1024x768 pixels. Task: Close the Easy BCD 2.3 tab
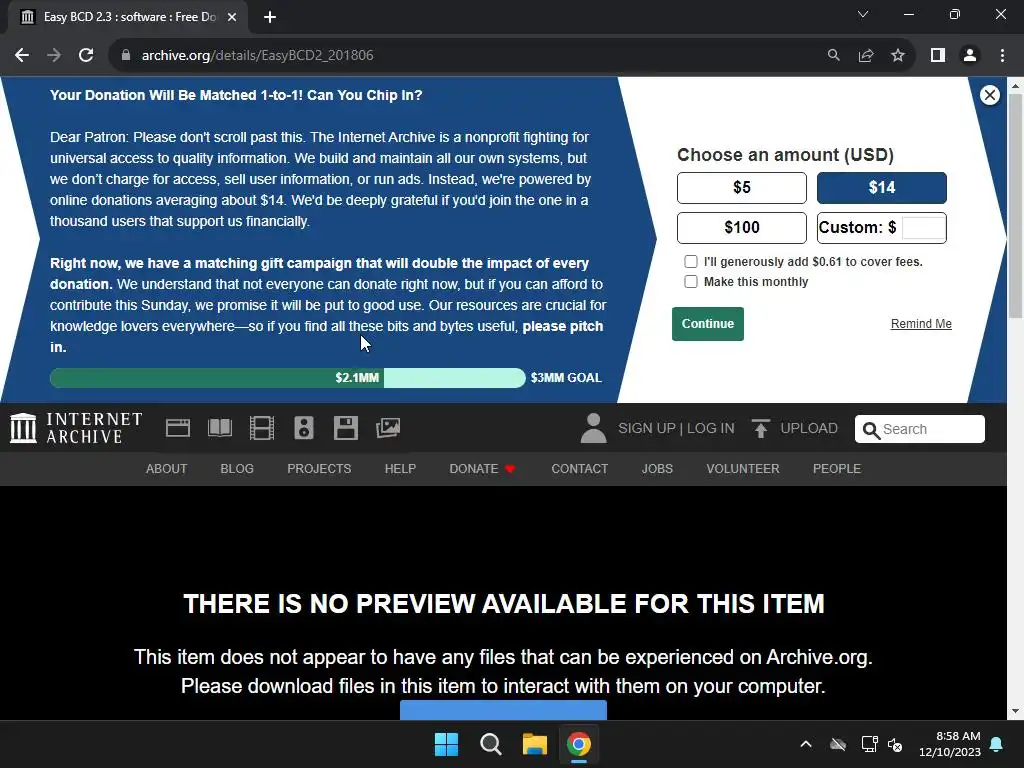click(232, 17)
